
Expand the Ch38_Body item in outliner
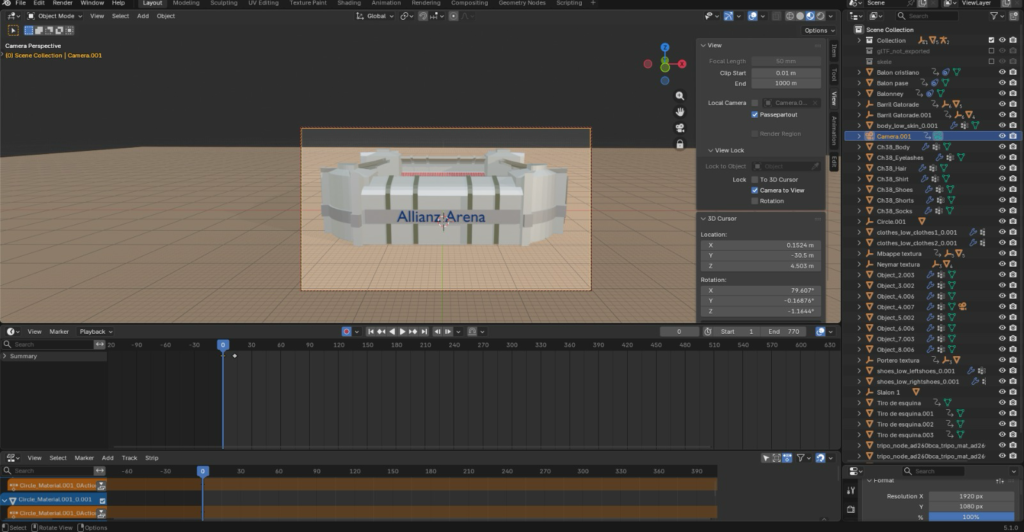[x=859, y=147]
